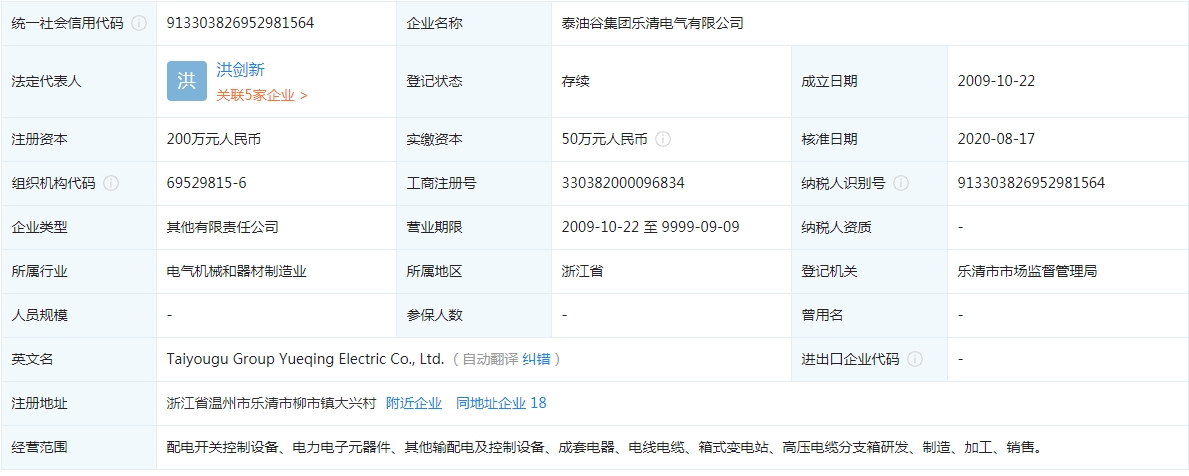Click the credit code value in the 统一社会信用代码 row
The height and width of the screenshot is (476, 1189).
click(x=240, y=23)
